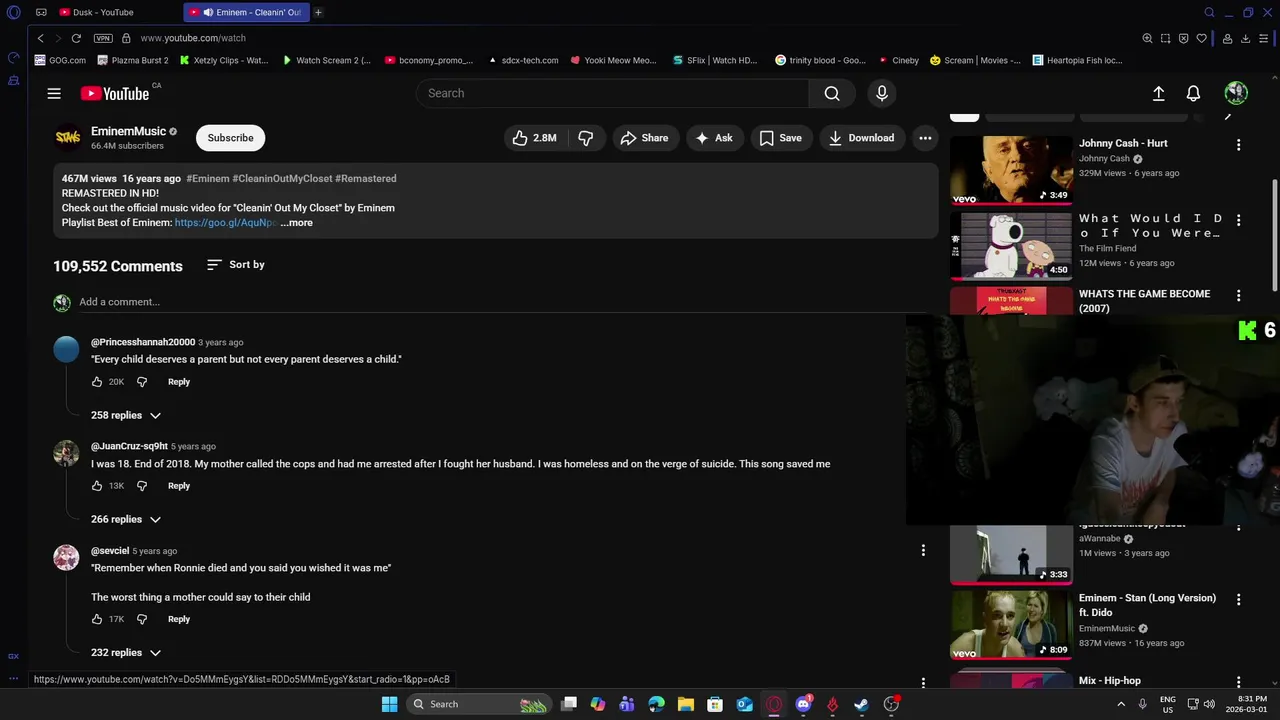
Task: Like sevciel's comment with 17K
Action: point(97,619)
